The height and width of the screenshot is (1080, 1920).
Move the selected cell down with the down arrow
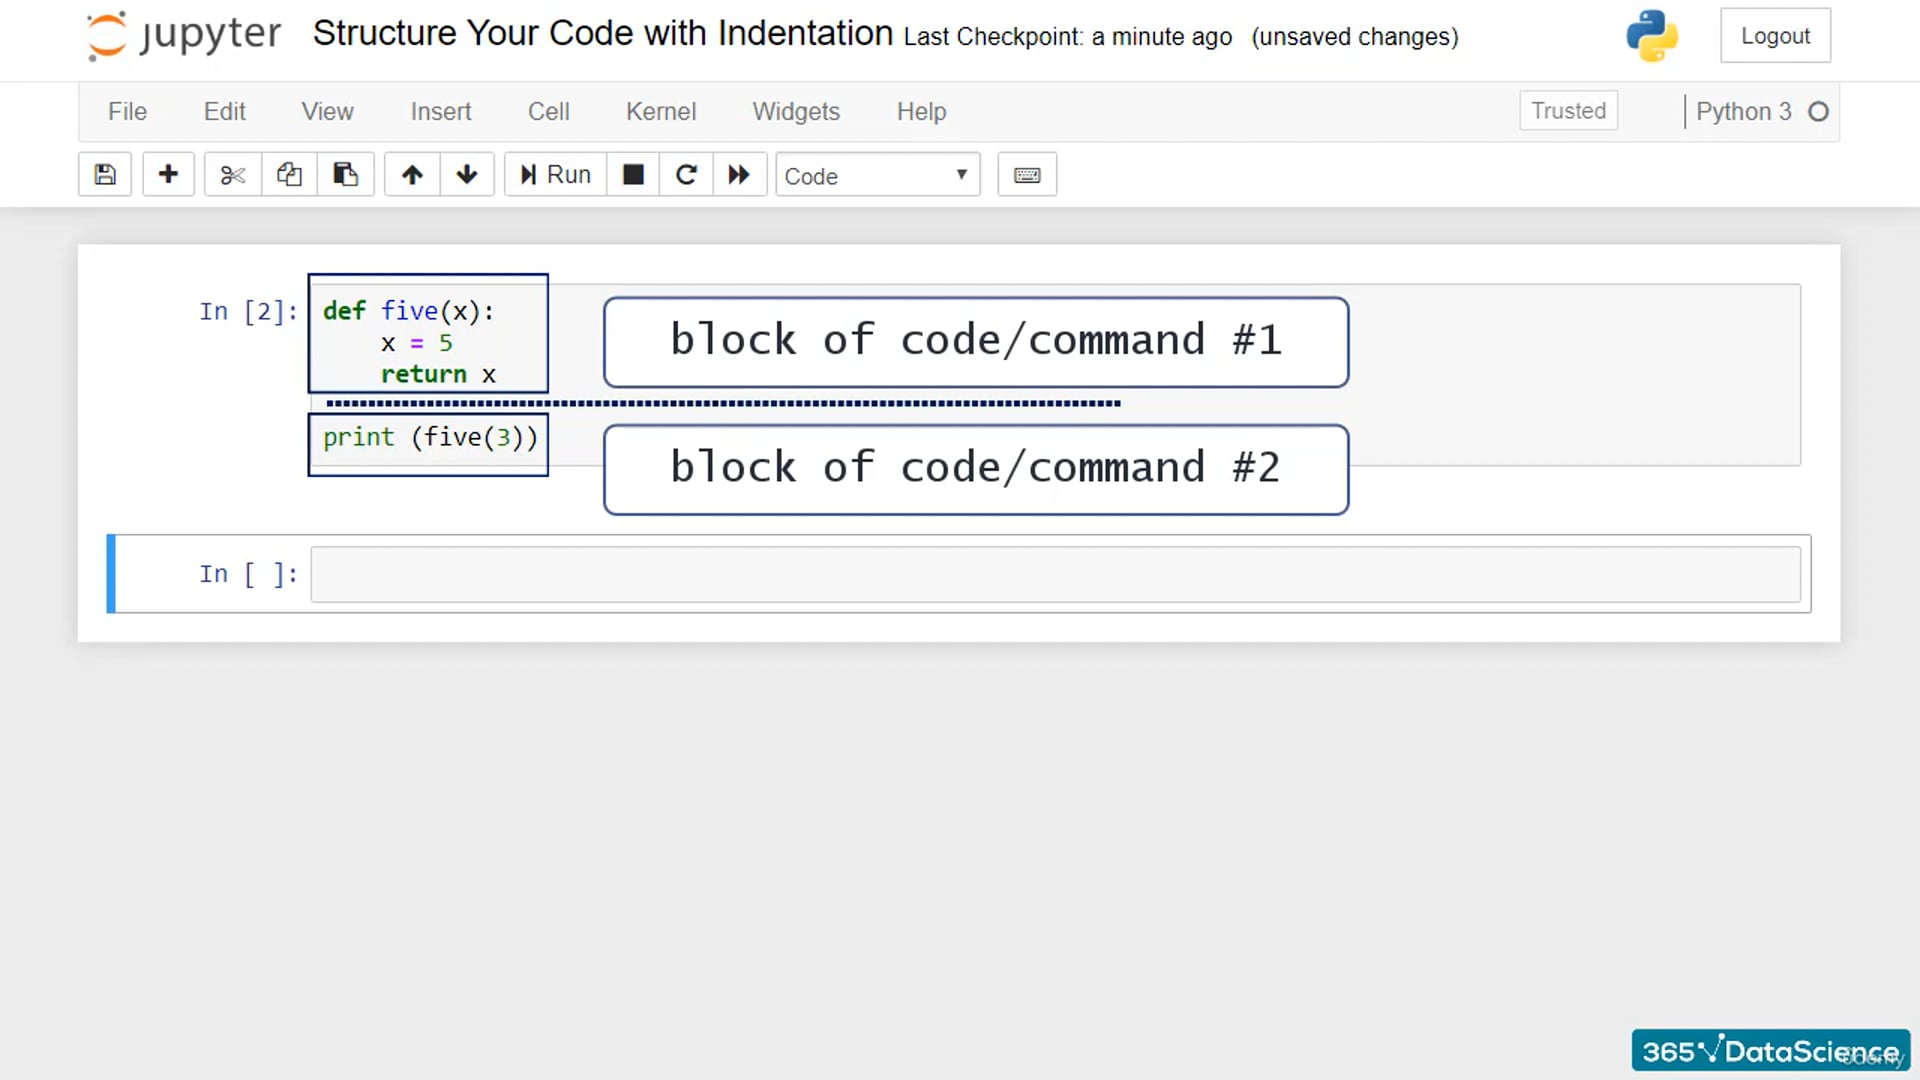tap(467, 175)
